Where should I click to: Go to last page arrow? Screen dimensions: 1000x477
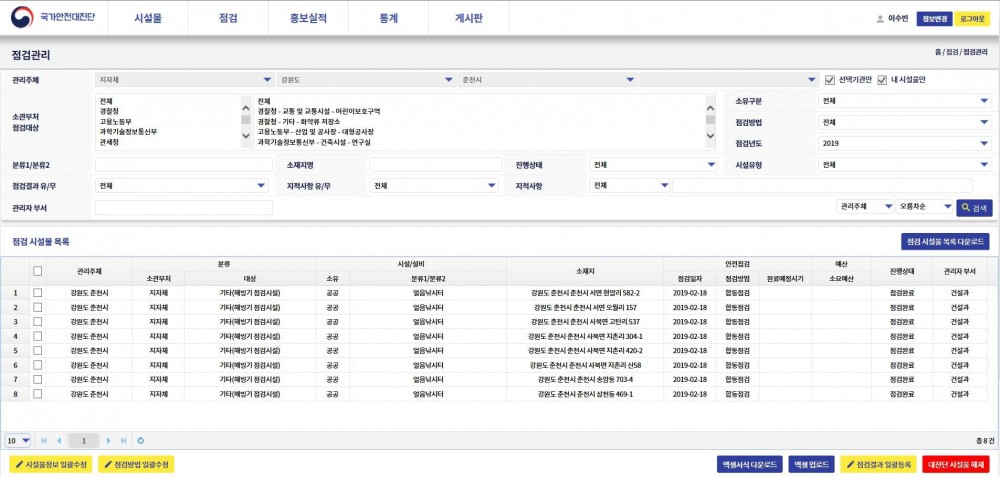pos(124,441)
